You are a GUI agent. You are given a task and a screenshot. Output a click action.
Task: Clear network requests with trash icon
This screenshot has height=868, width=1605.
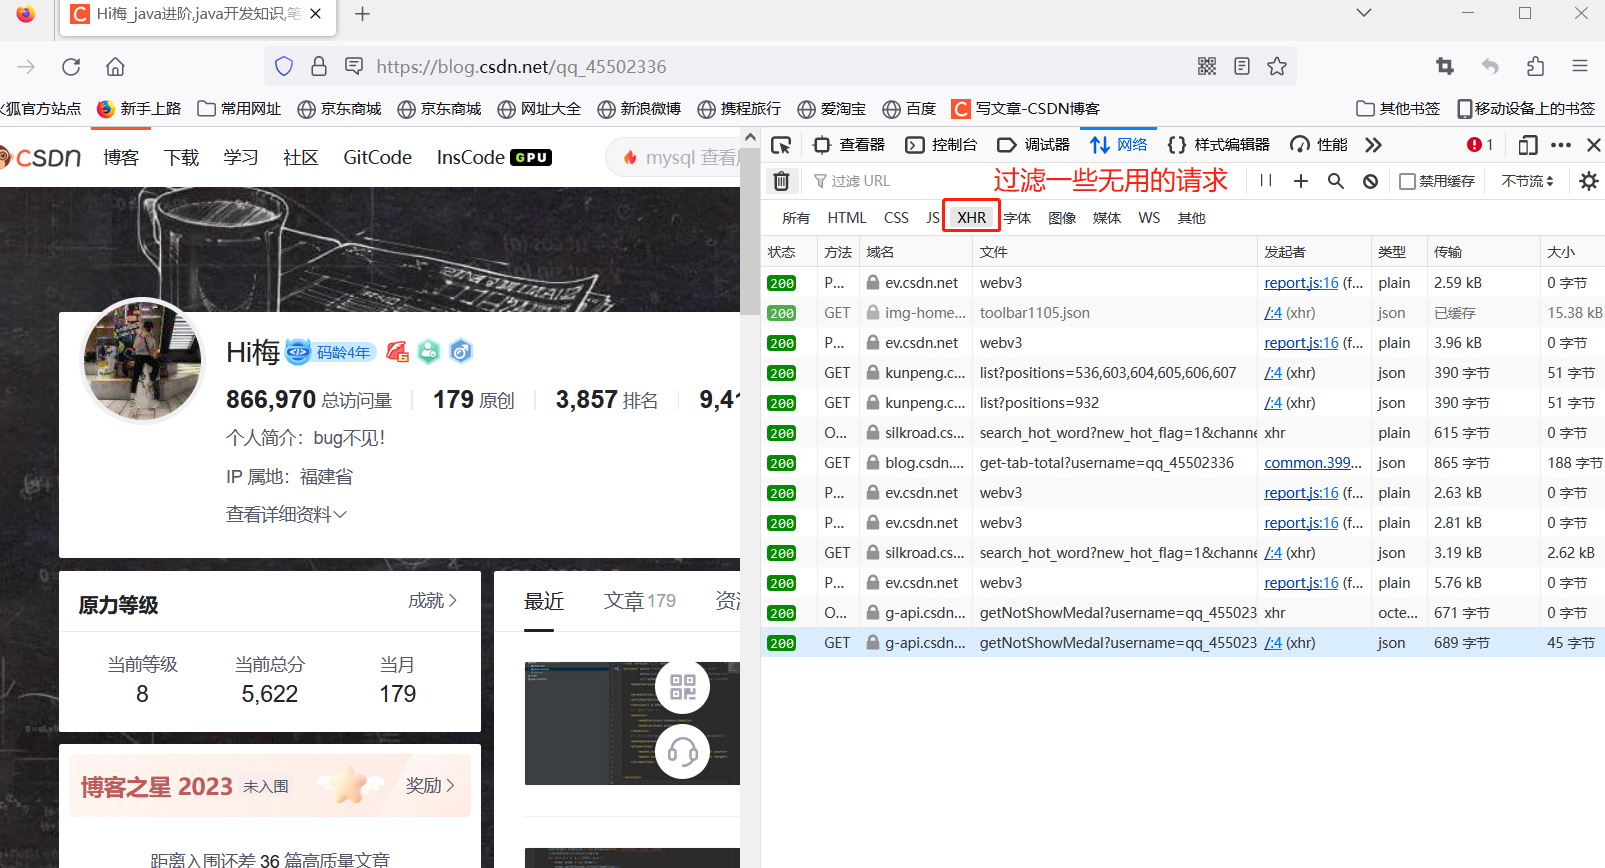coord(782,181)
